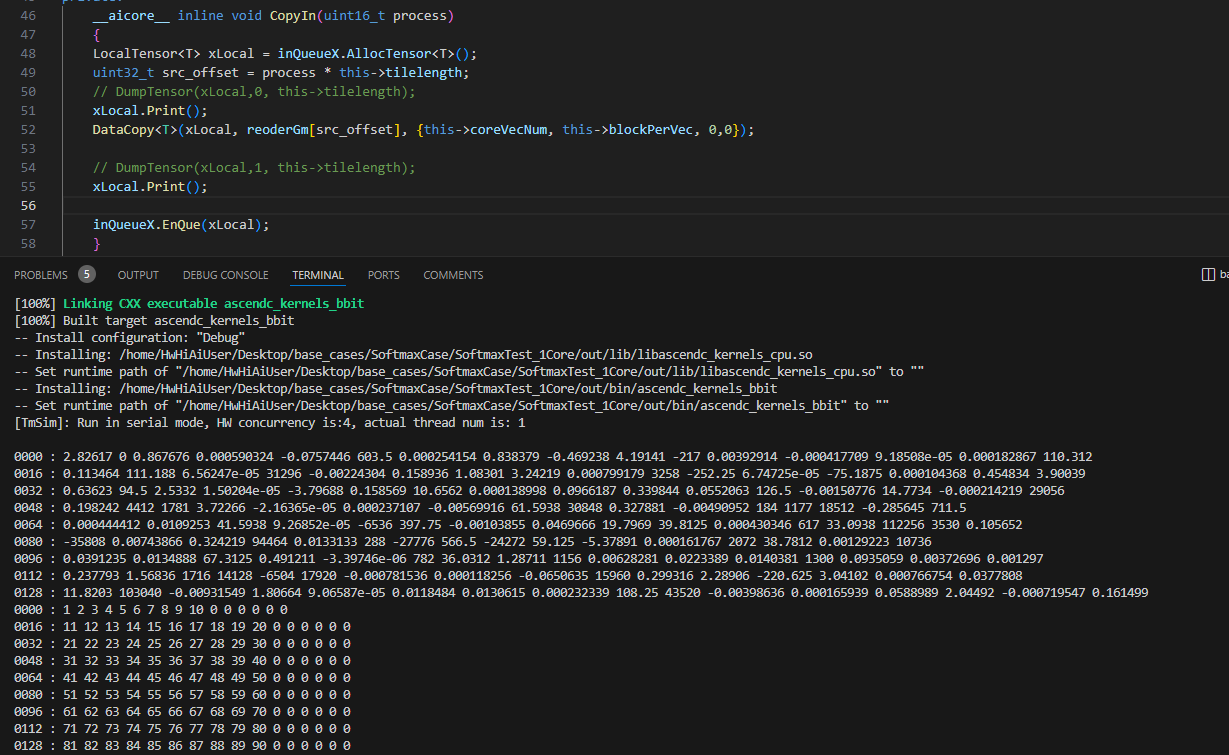Click the uint16_t process parameter on line 46

(x=387, y=16)
